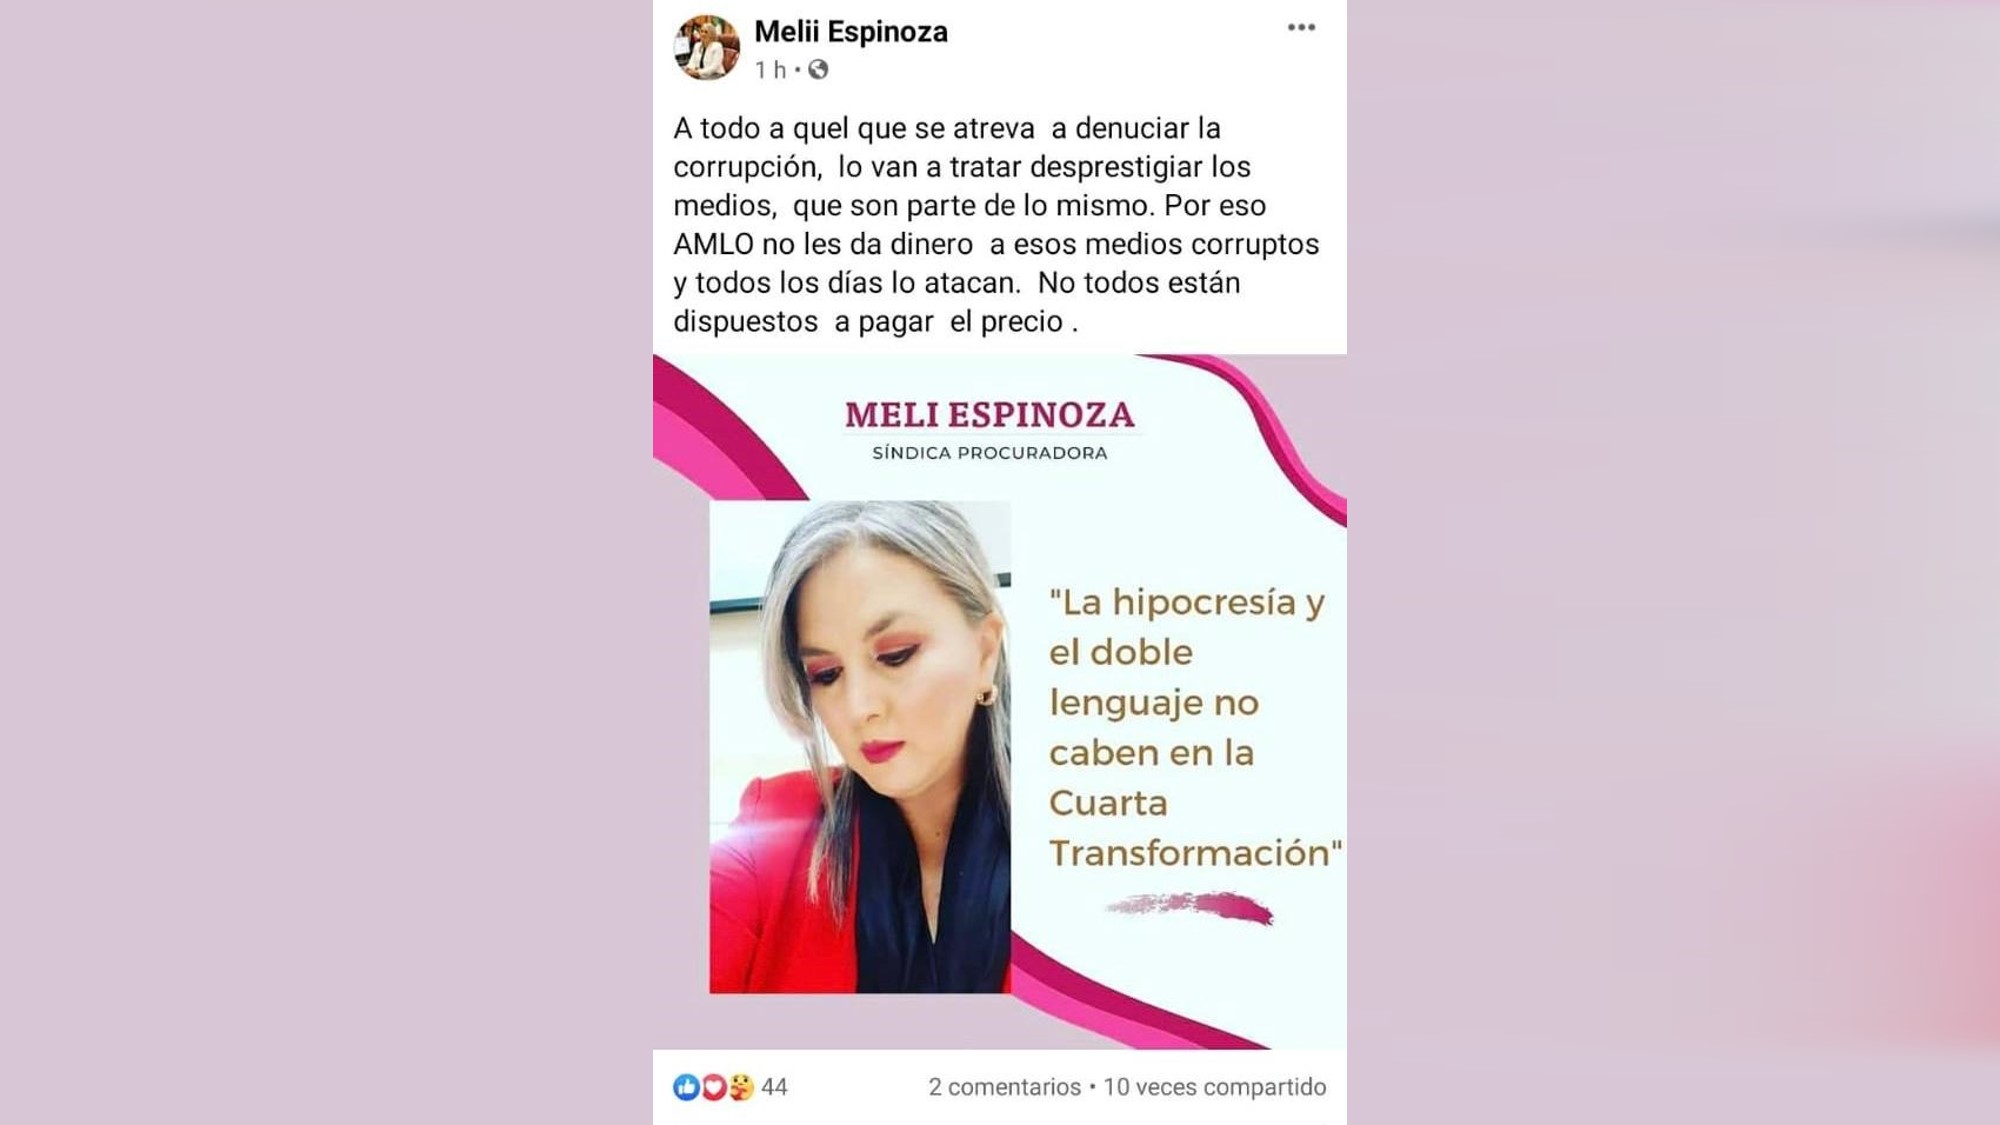This screenshot has width=2000, height=1125.
Task: Open the '10 veces compartido' shares list
Action: (x=1215, y=1087)
